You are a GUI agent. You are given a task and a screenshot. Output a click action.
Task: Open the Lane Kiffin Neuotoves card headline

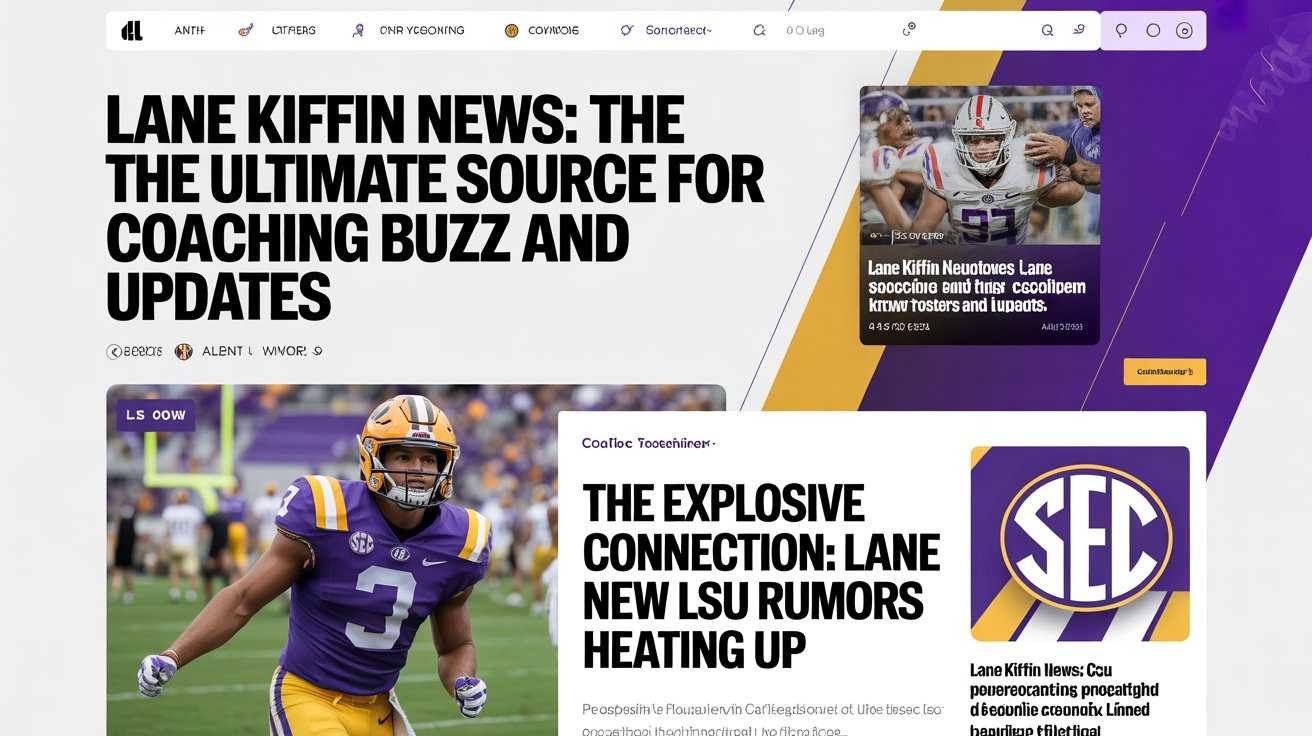pos(976,286)
